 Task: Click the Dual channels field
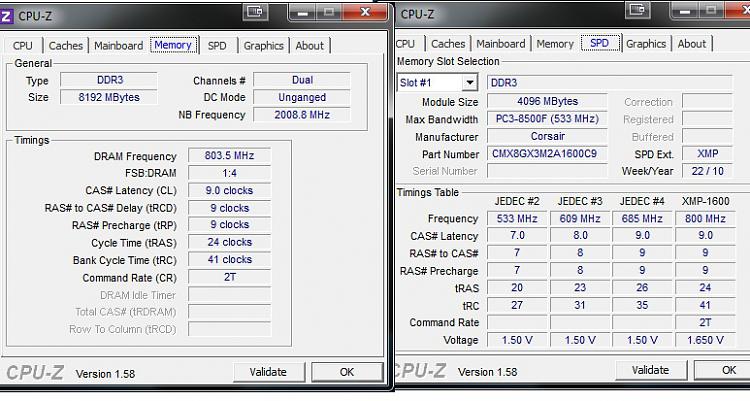pyautogui.click(x=302, y=80)
